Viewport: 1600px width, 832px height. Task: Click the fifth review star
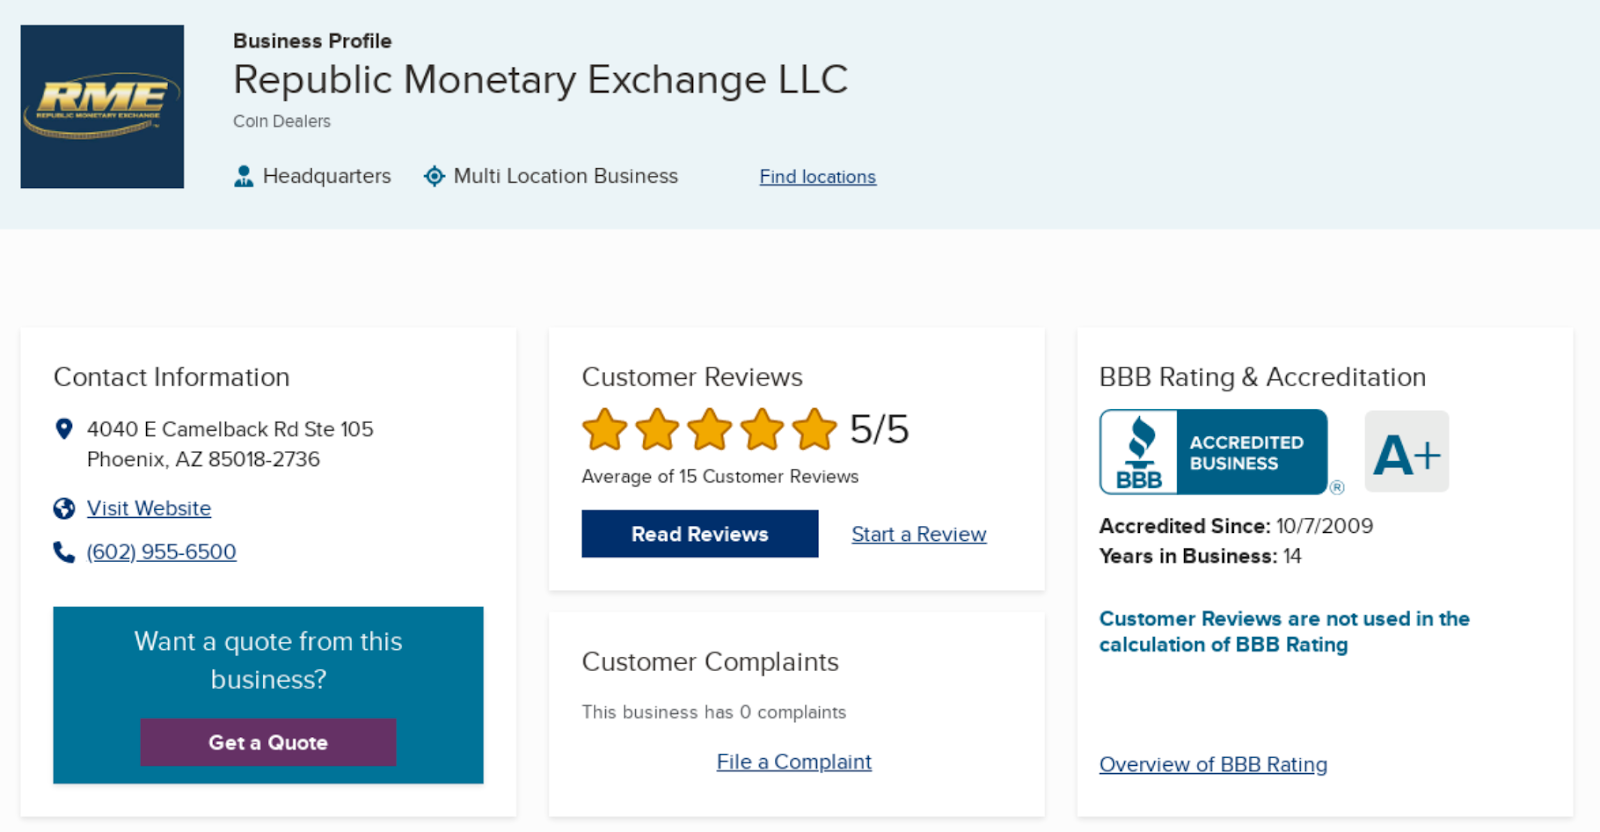point(814,429)
